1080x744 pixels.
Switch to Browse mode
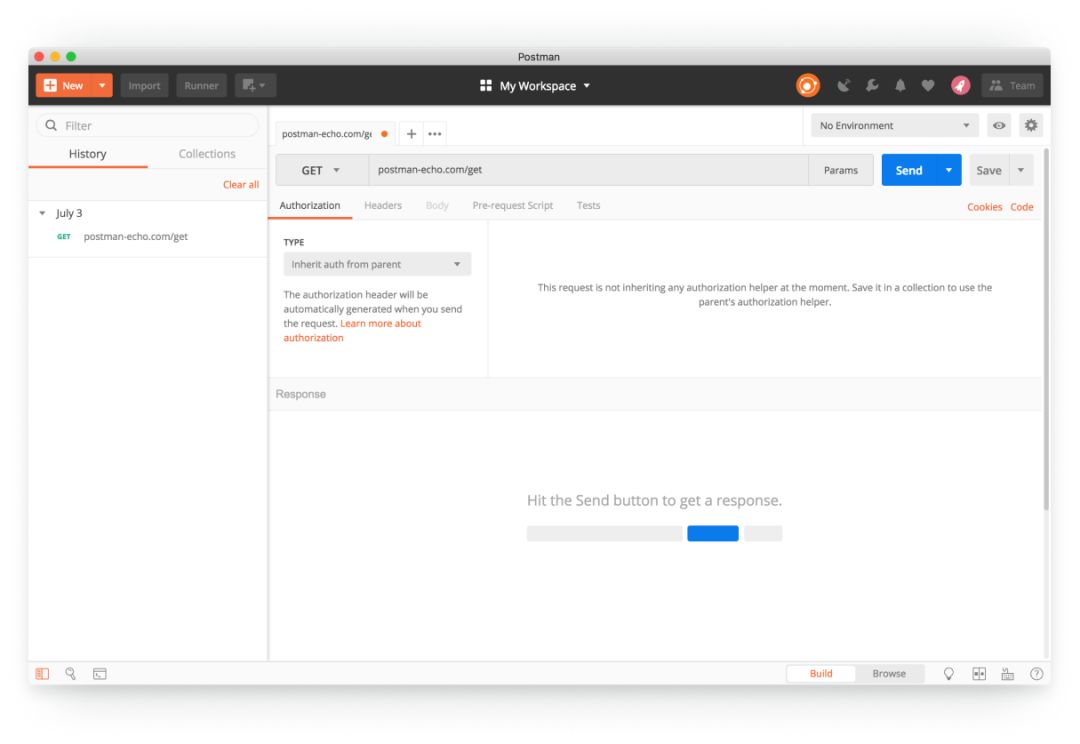pyautogui.click(x=889, y=674)
